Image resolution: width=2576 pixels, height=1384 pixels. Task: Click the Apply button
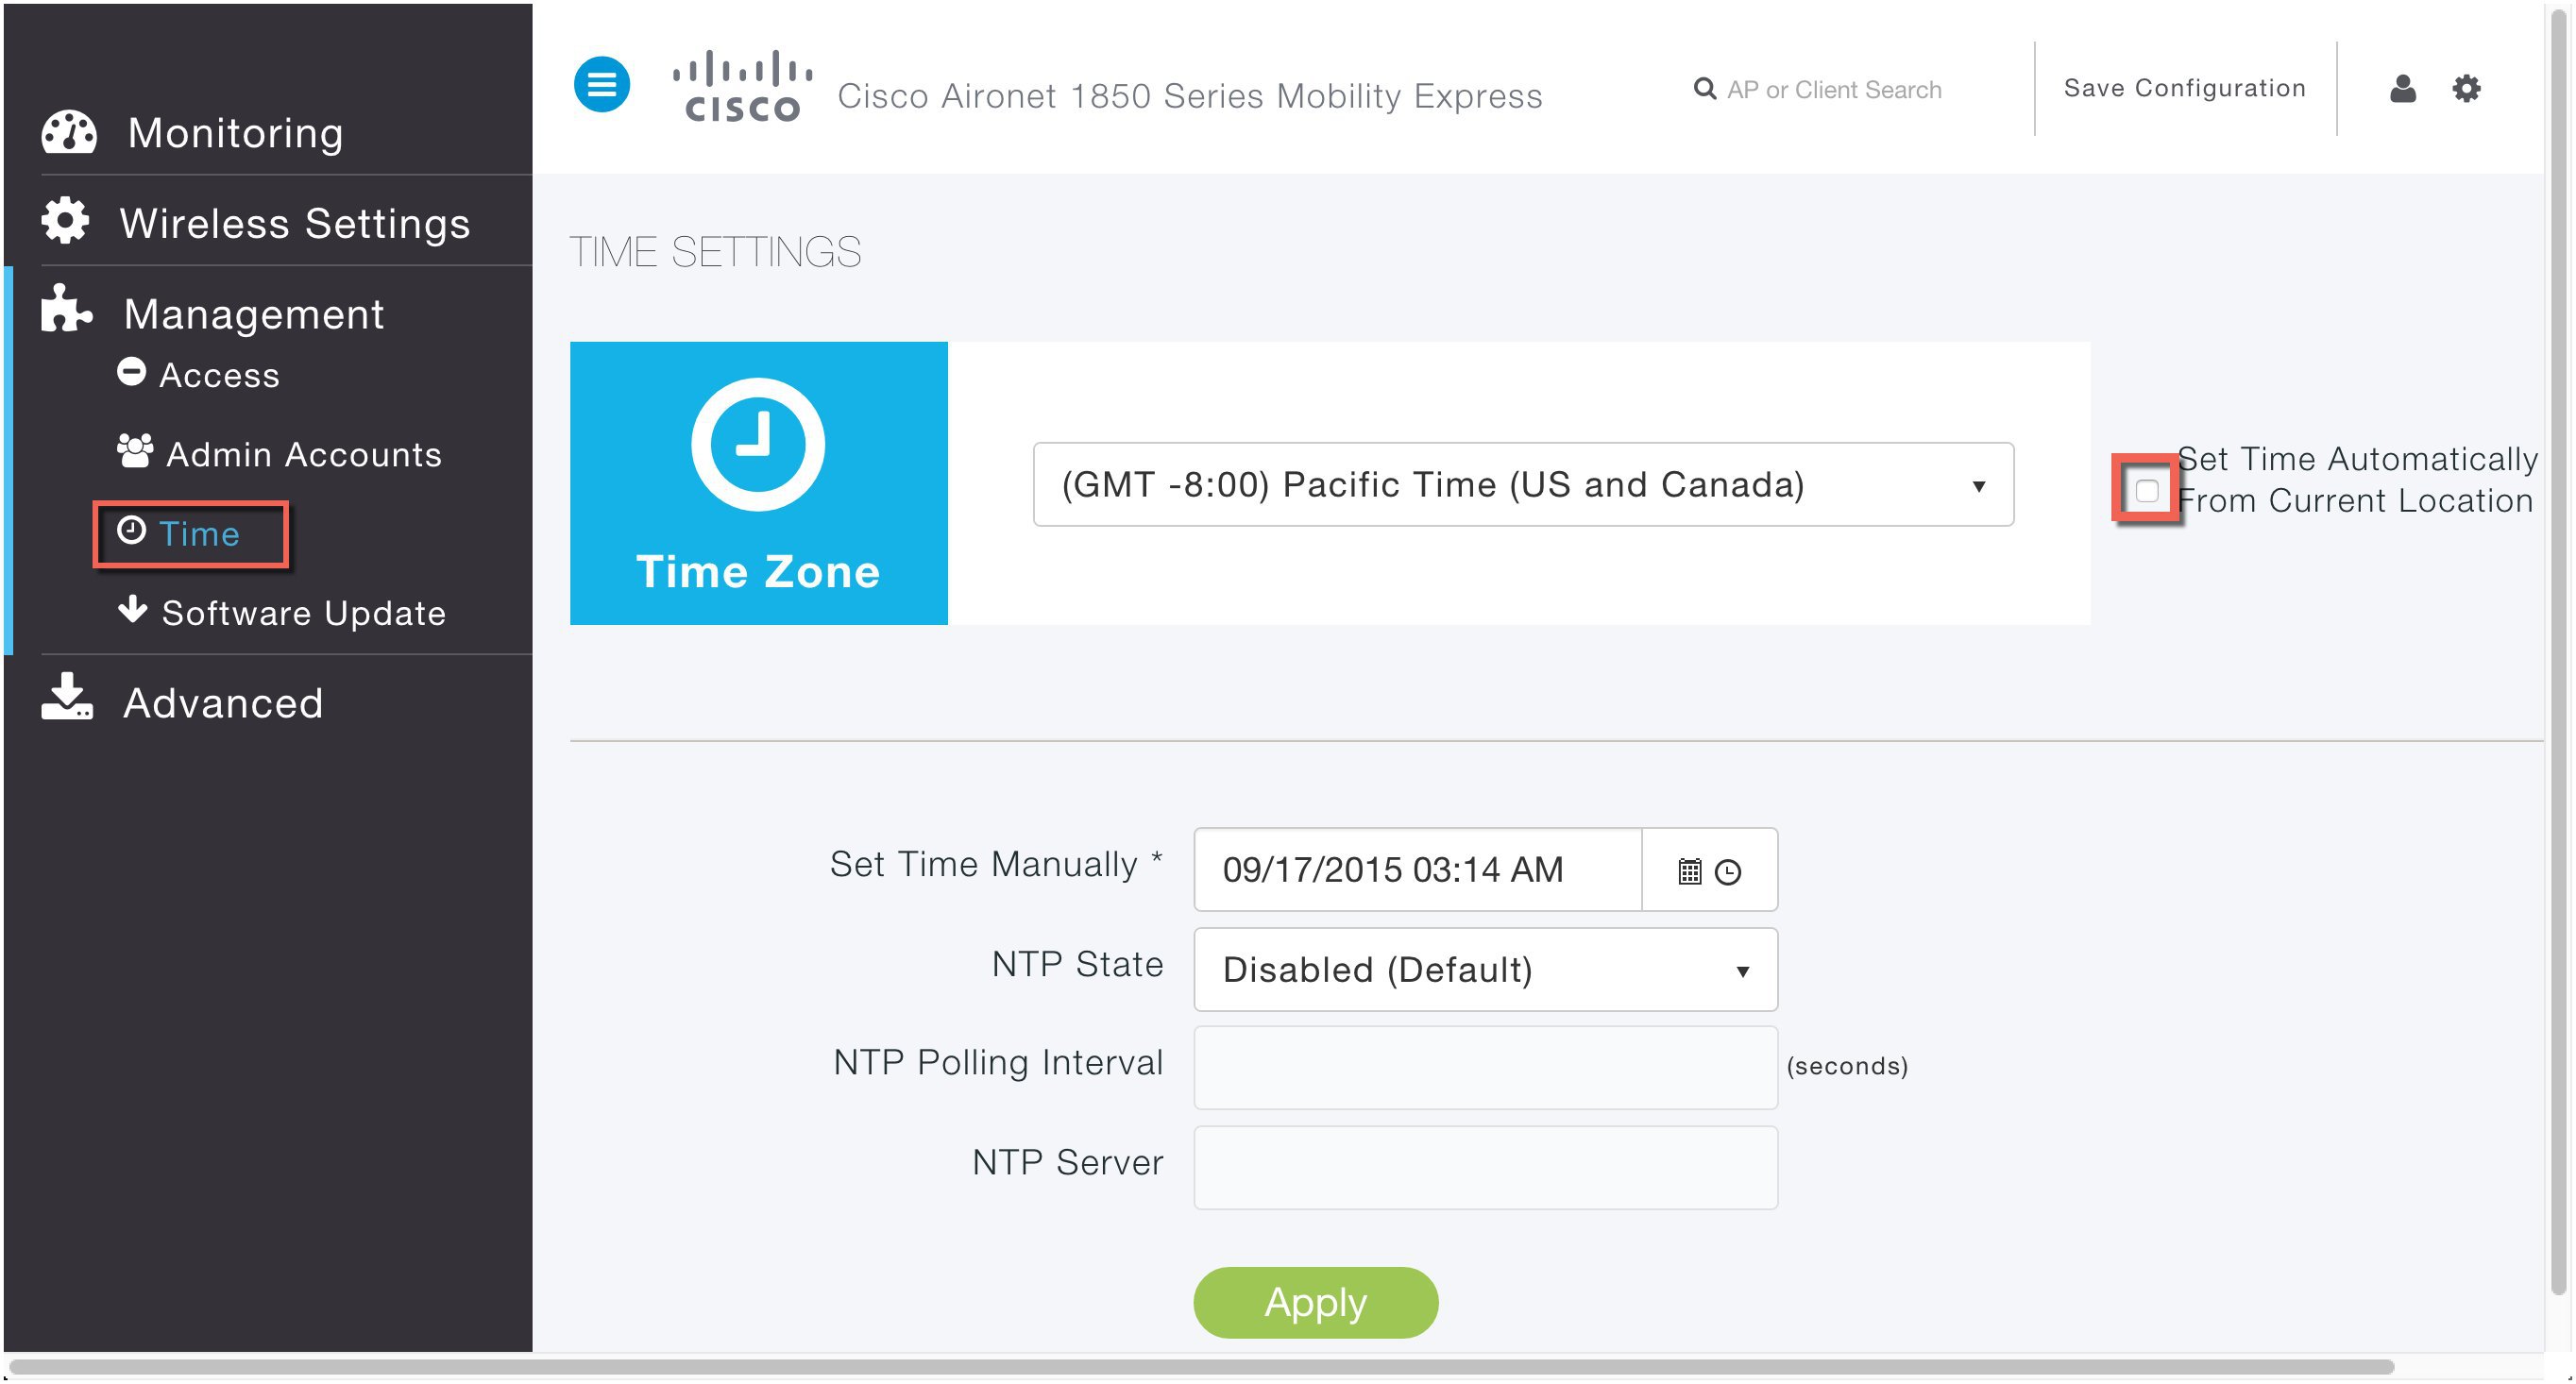[x=1315, y=1302]
